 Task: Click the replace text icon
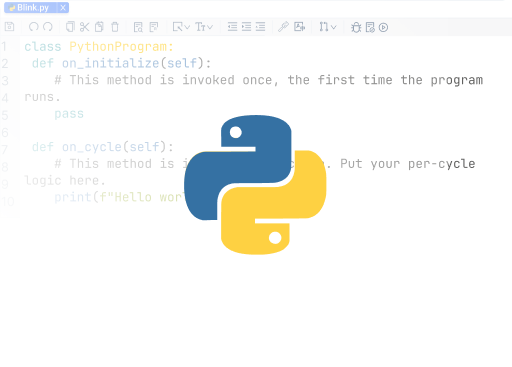tap(154, 27)
